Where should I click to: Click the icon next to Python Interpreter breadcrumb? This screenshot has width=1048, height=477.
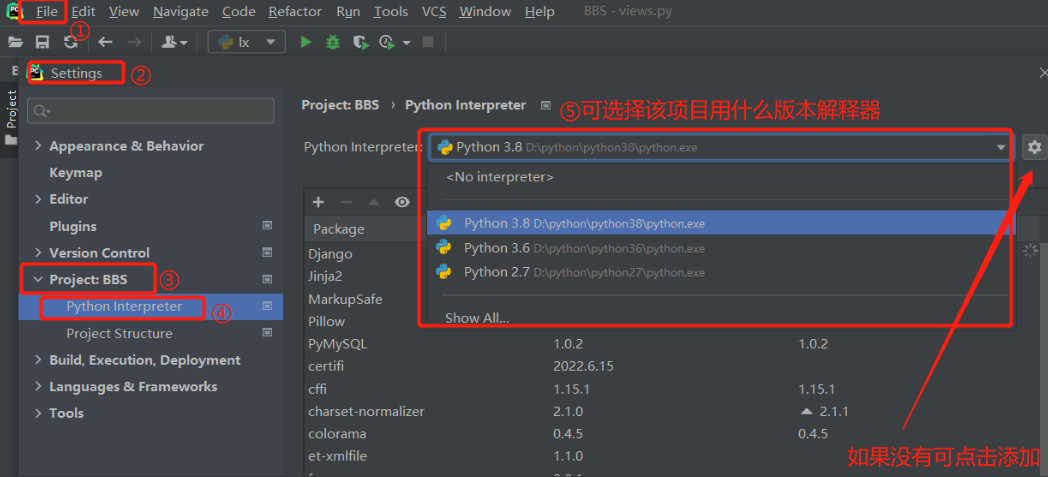546,105
